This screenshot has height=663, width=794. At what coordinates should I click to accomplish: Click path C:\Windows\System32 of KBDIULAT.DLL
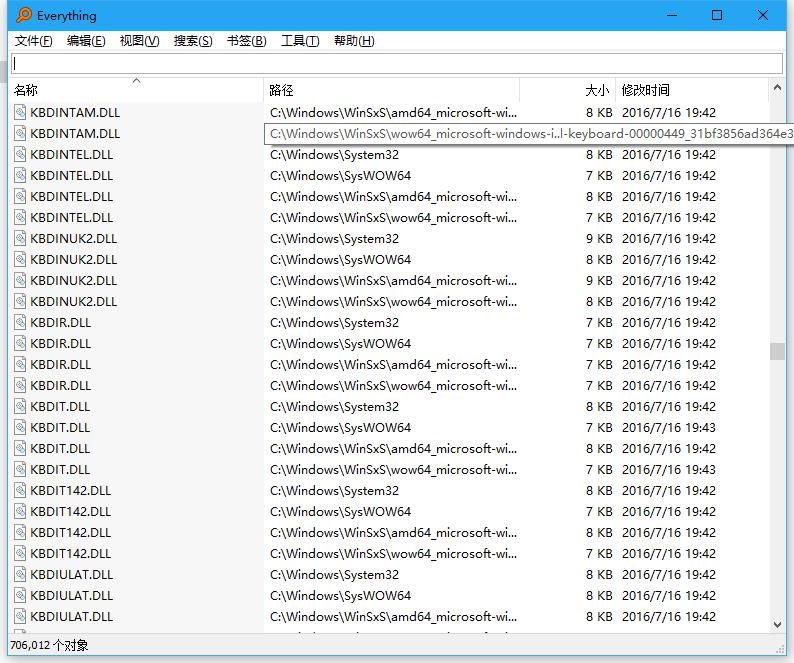click(334, 575)
